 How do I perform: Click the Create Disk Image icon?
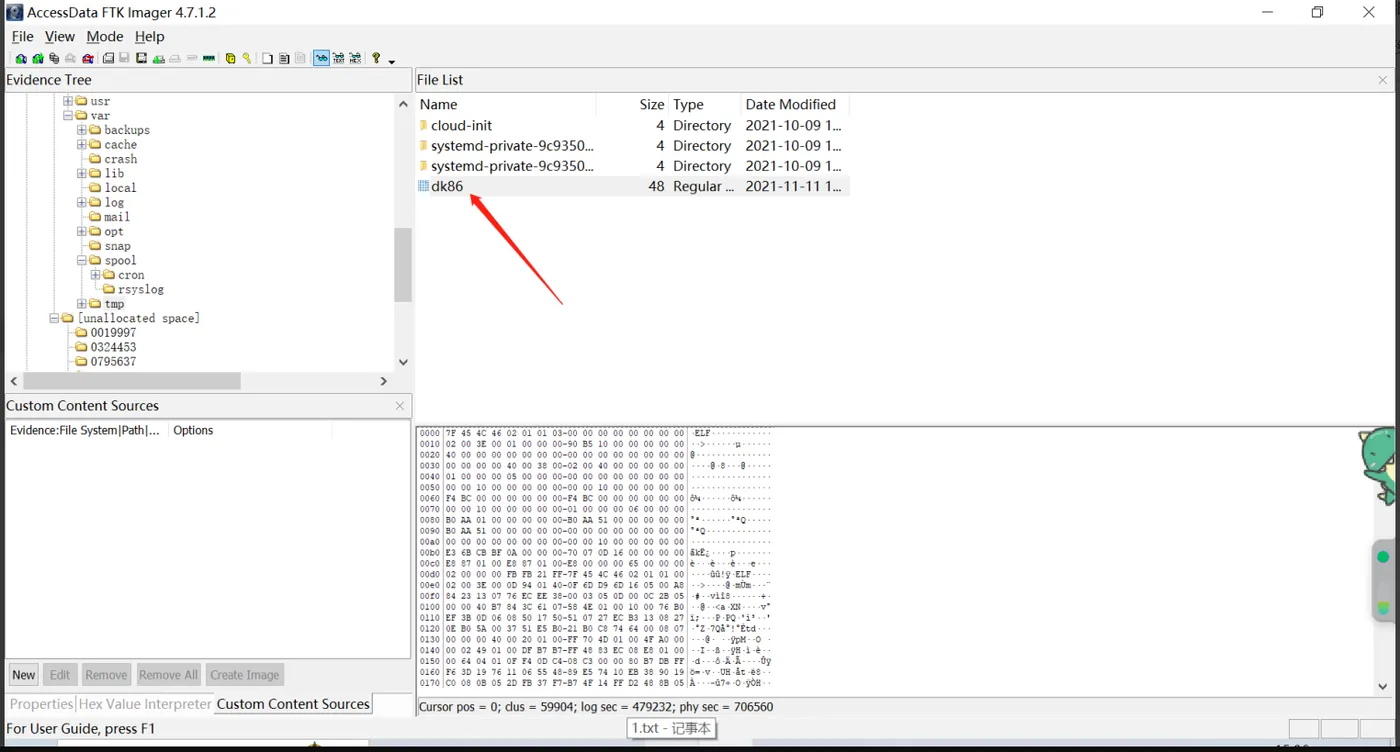click(108, 58)
